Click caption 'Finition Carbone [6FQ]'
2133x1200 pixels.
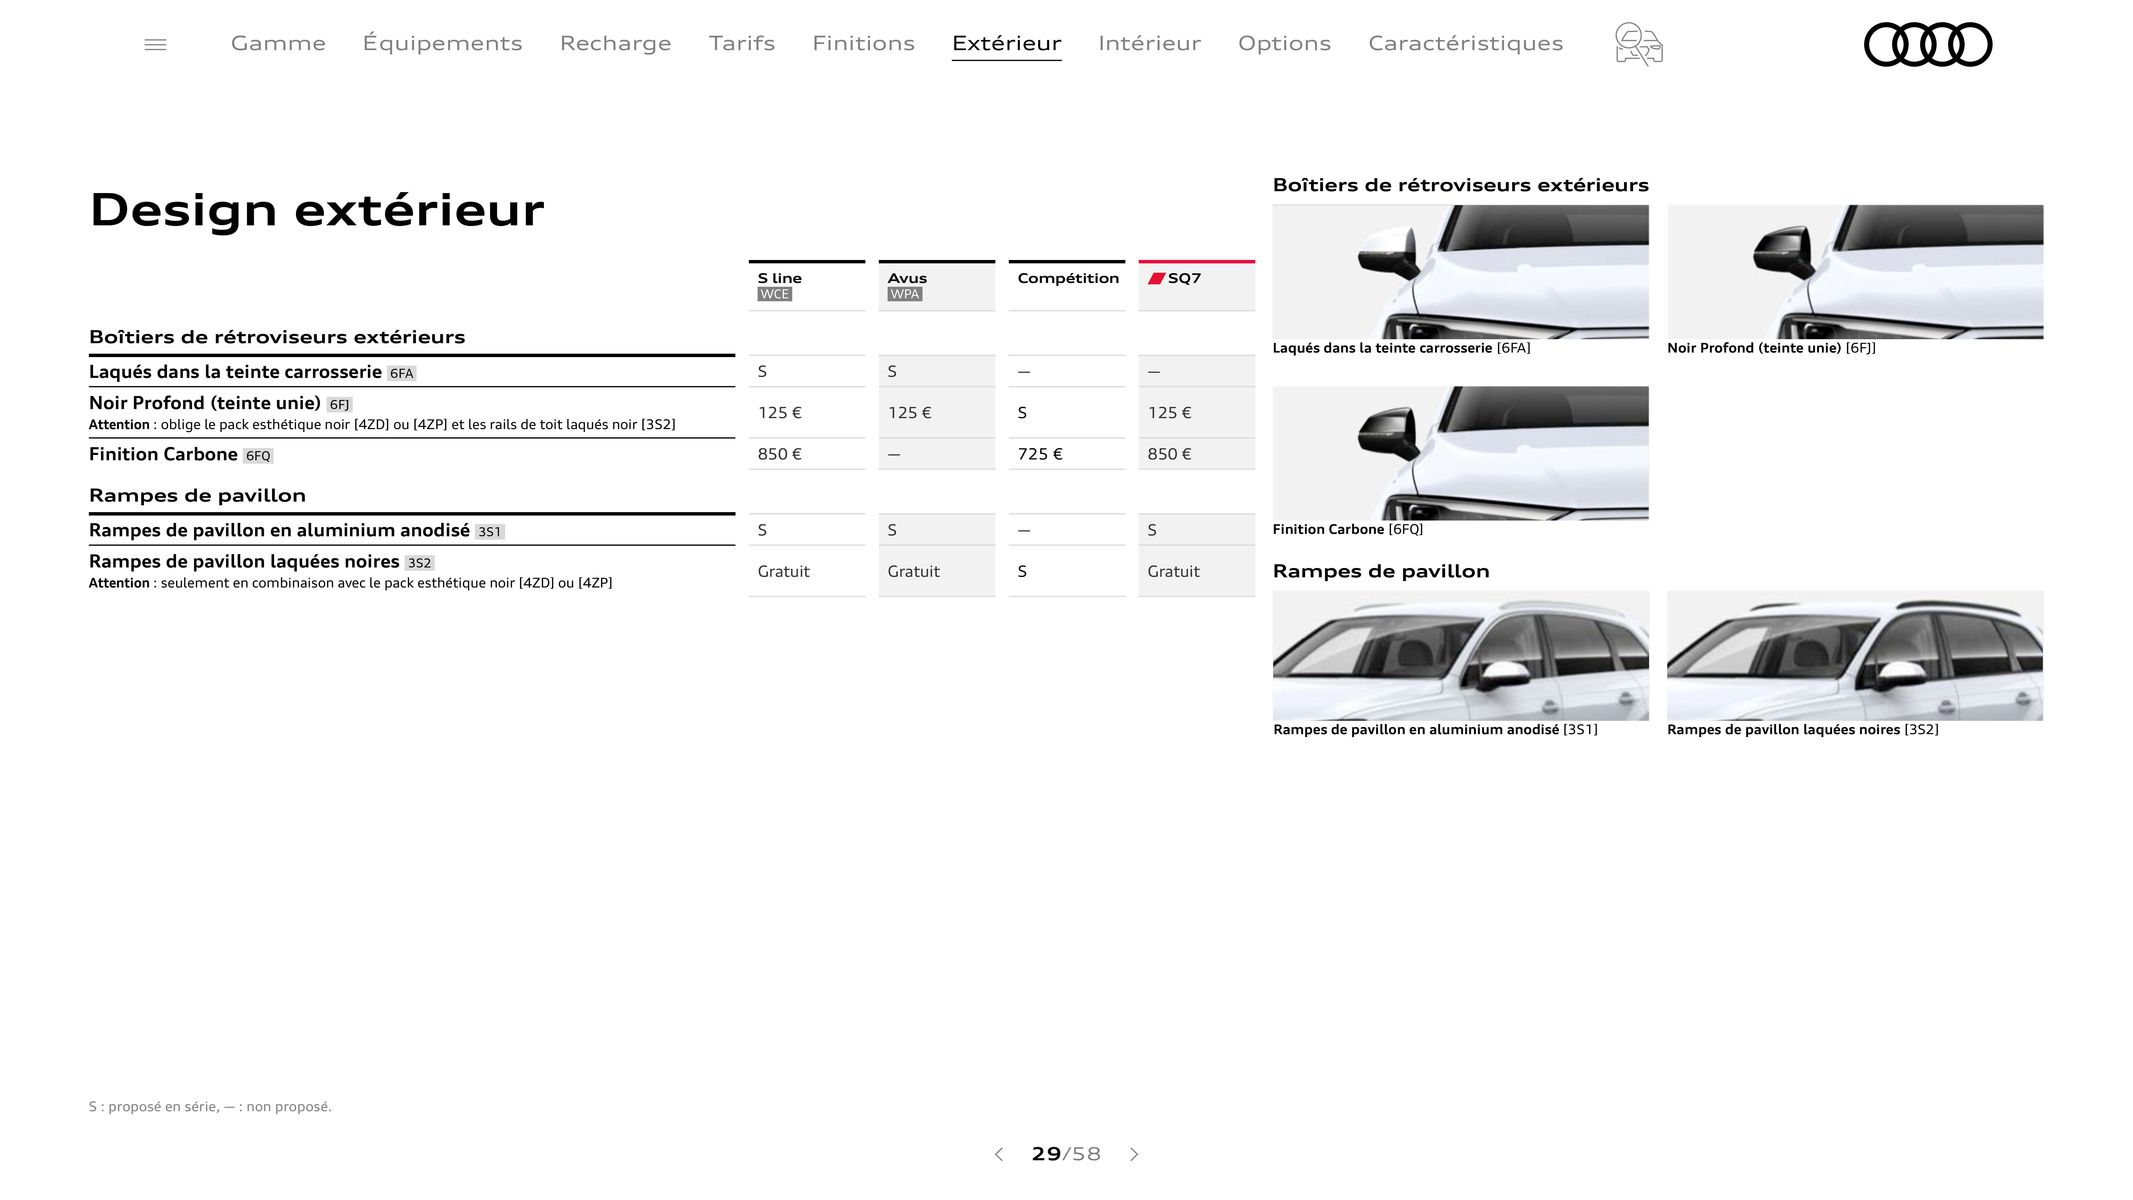(x=1347, y=529)
